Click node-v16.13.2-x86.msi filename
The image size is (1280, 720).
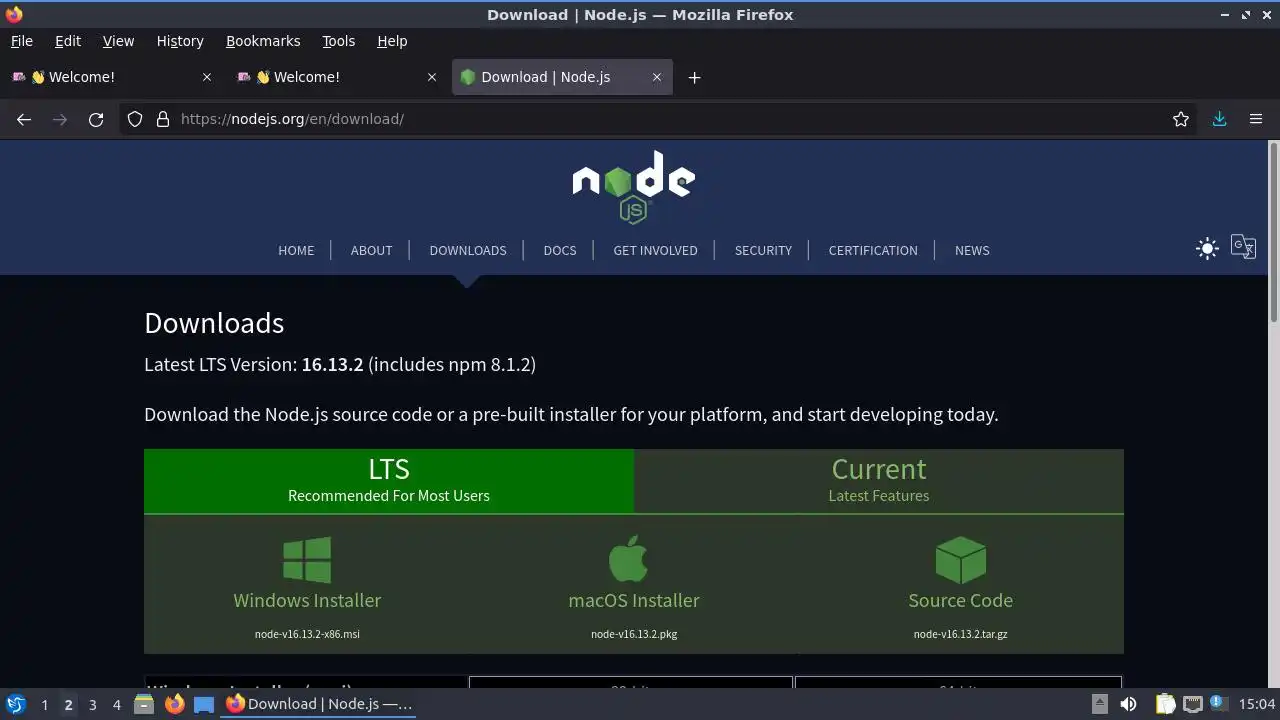307,634
